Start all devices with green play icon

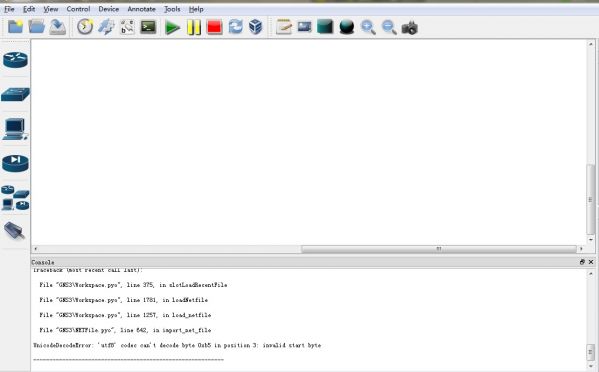[172, 27]
